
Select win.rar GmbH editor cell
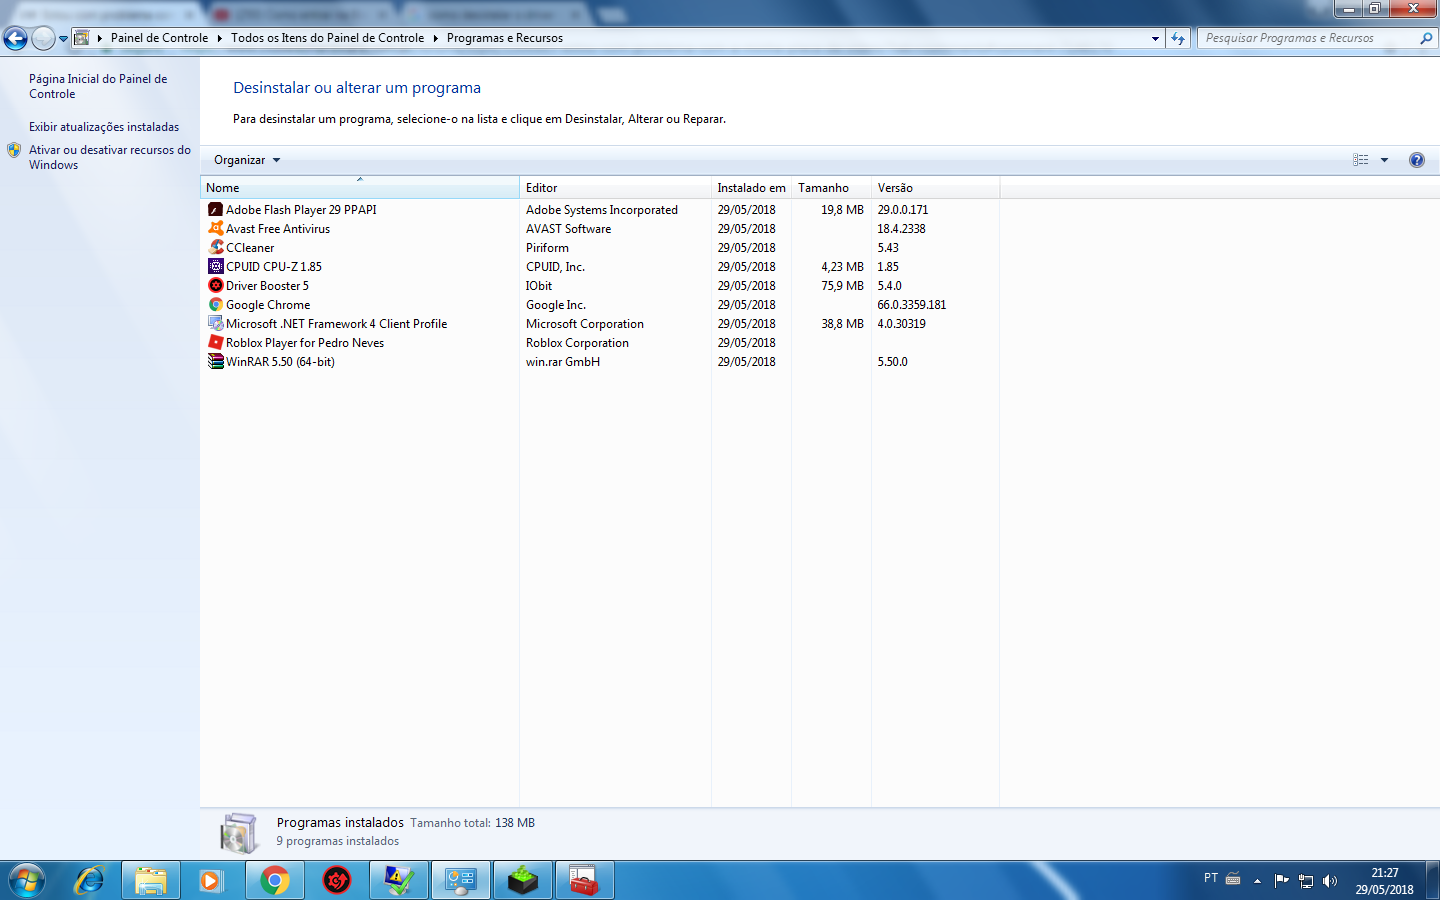tap(563, 362)
